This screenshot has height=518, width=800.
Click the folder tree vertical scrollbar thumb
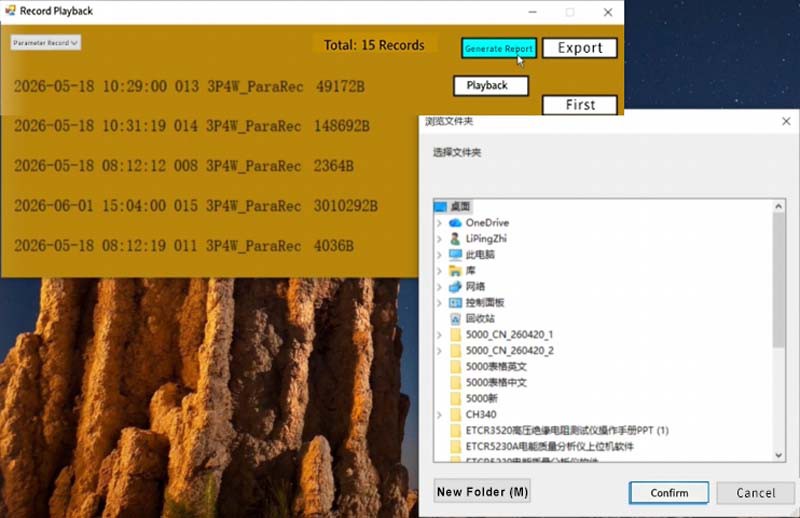pos(779,280)
